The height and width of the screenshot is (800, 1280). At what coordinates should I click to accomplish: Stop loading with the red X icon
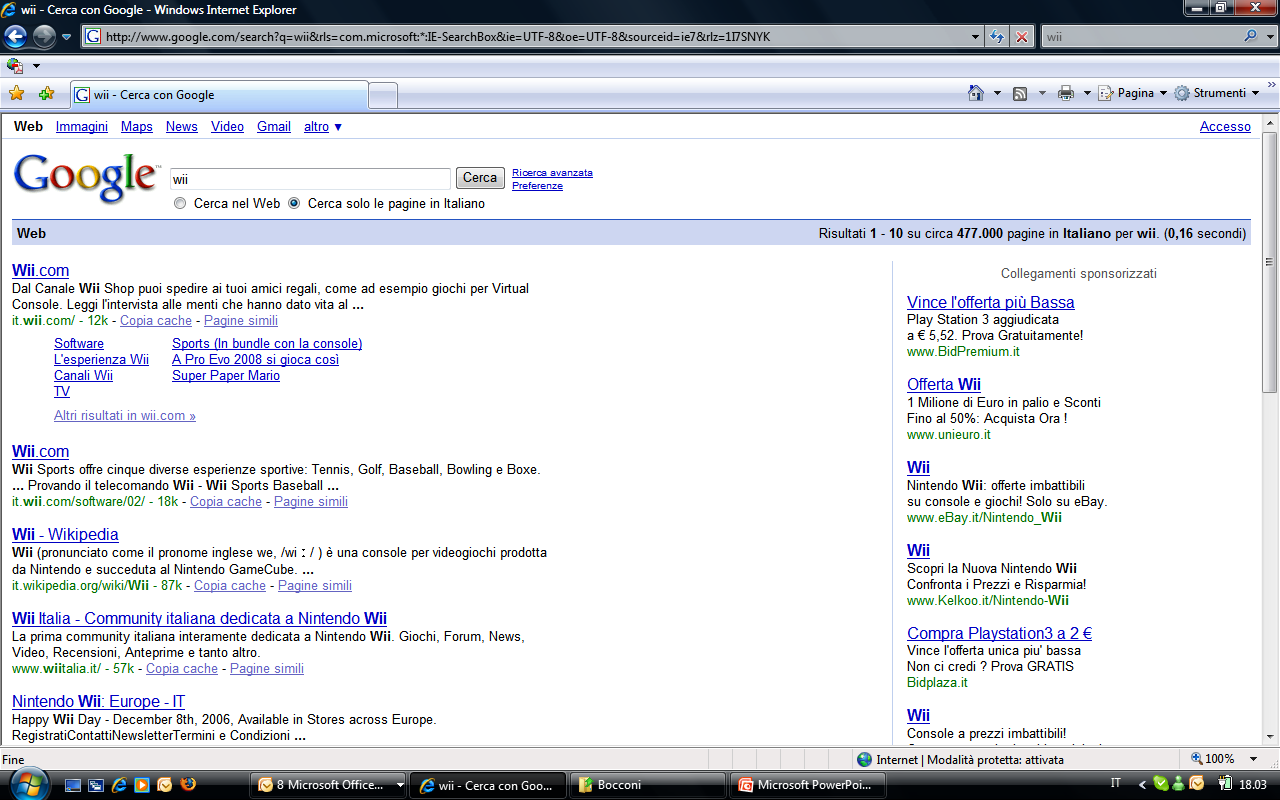pyautogui.click(x=1021, y=37)
